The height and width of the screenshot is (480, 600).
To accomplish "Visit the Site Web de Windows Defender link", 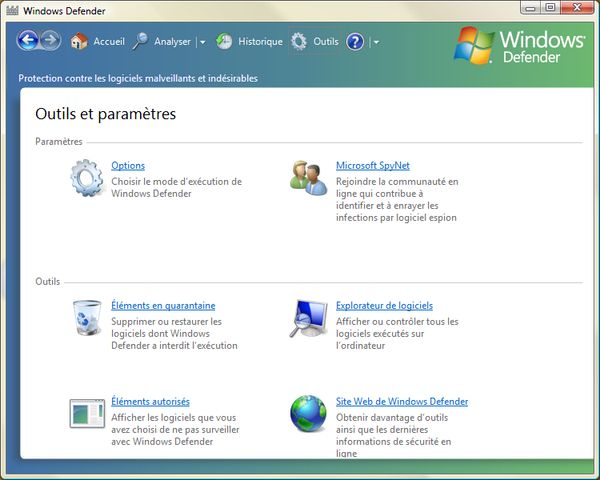I will pos(402,402).
